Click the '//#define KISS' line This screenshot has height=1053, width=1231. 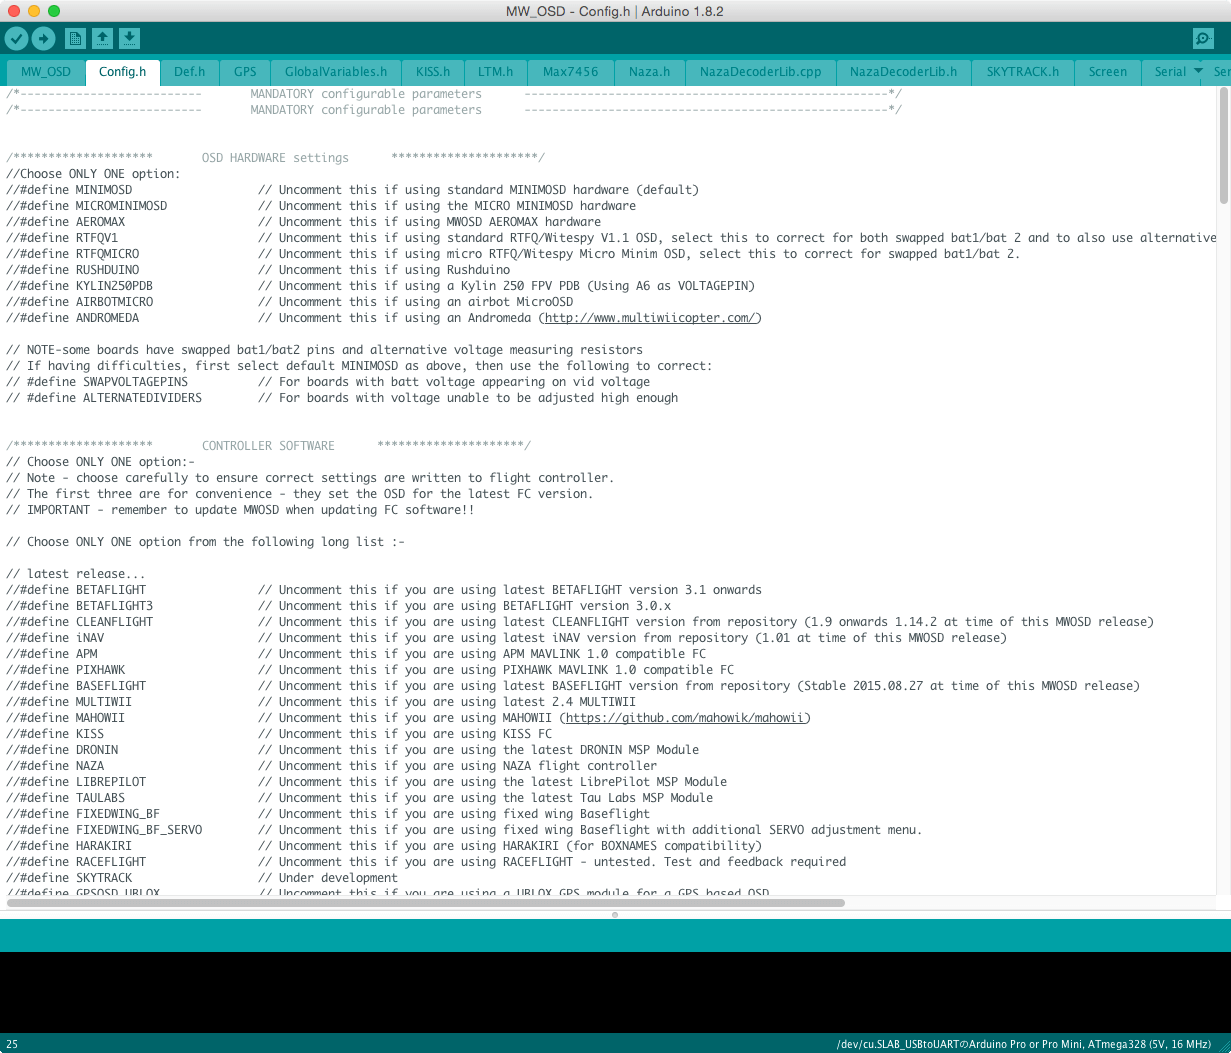[x=279, y=734]
